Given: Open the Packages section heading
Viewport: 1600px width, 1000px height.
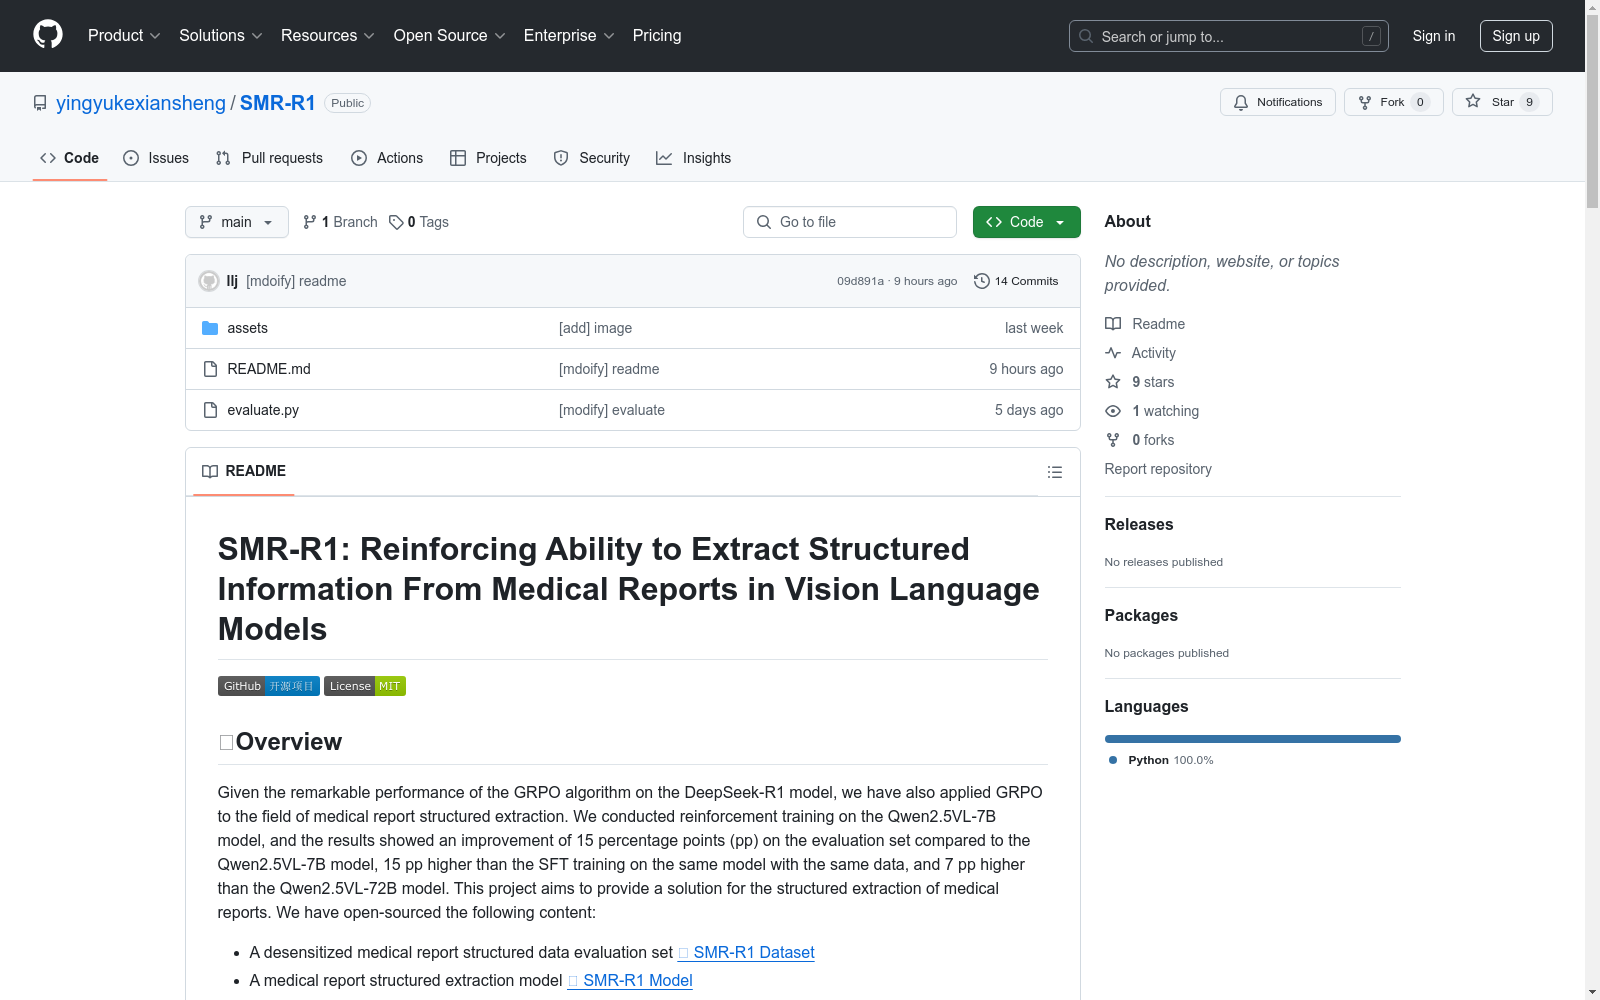Looking at the screenshot, I should point(1141,615).
